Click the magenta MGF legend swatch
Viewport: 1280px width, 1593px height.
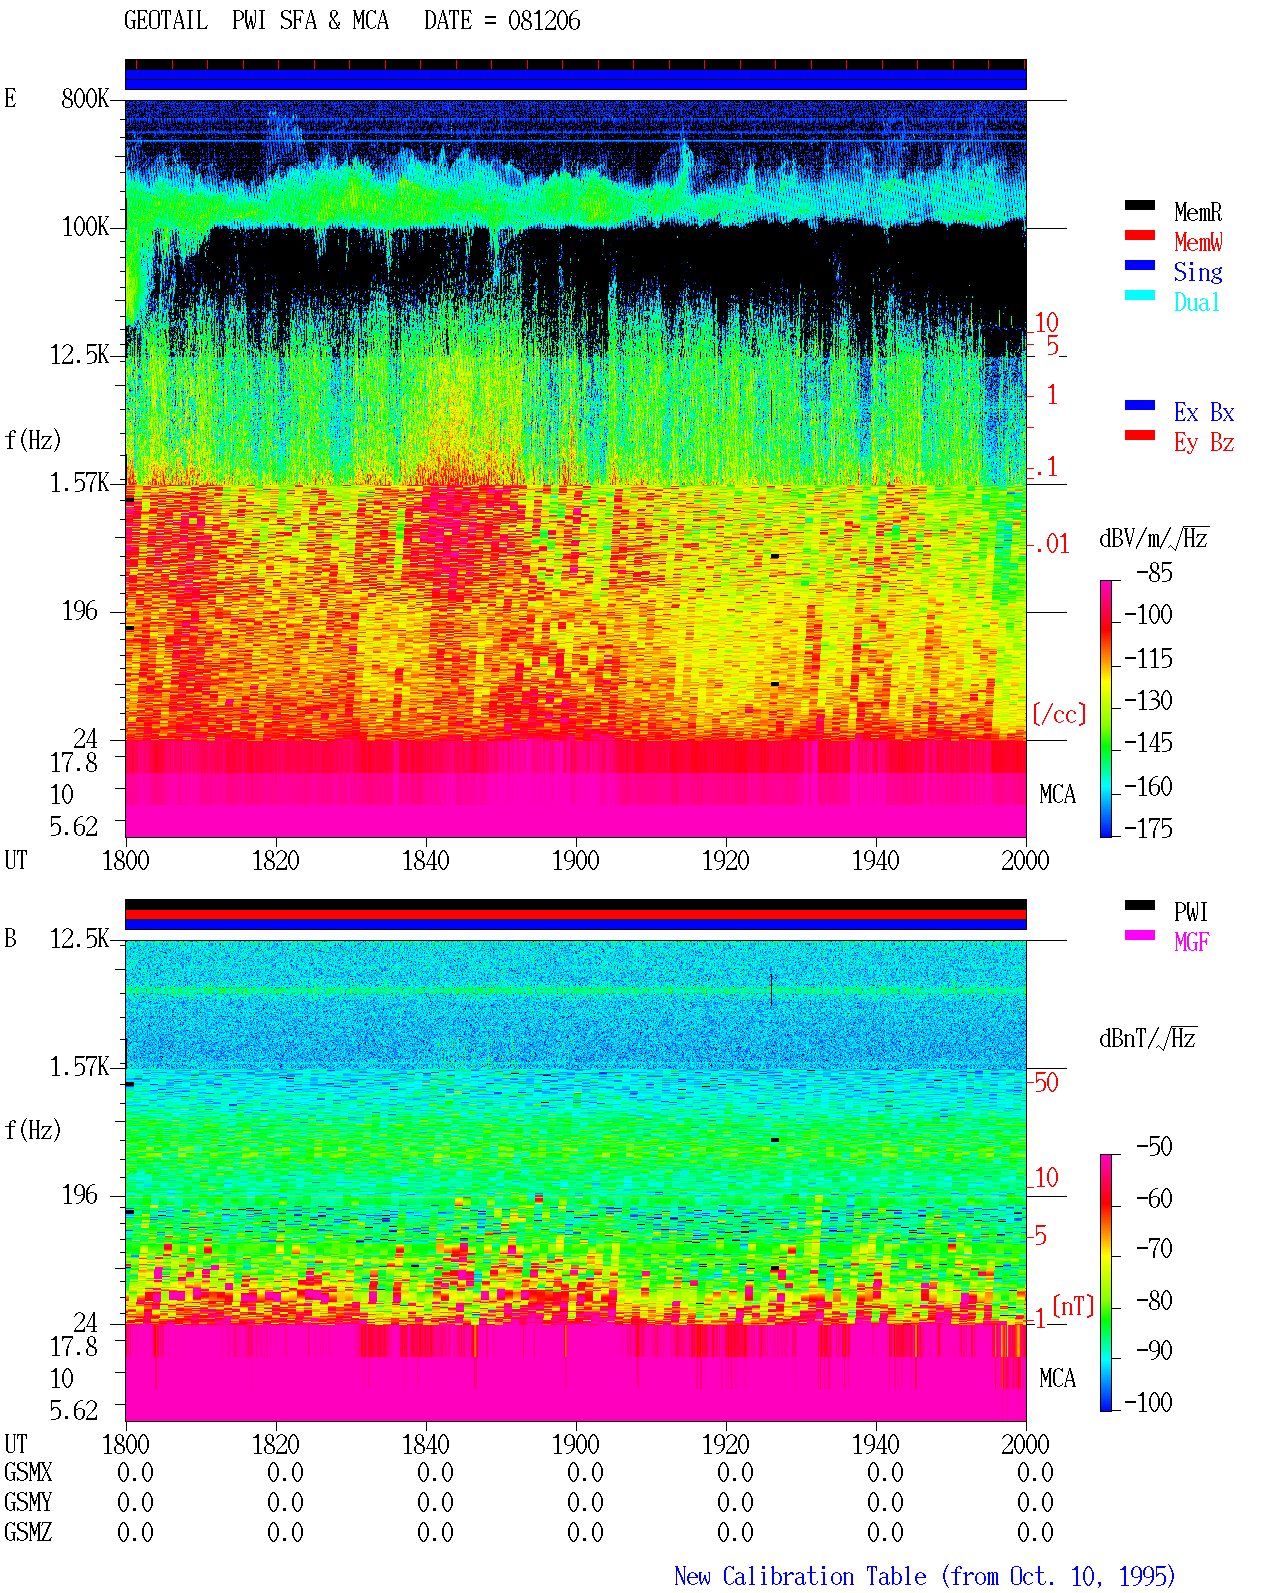[x=1140, y=936]
